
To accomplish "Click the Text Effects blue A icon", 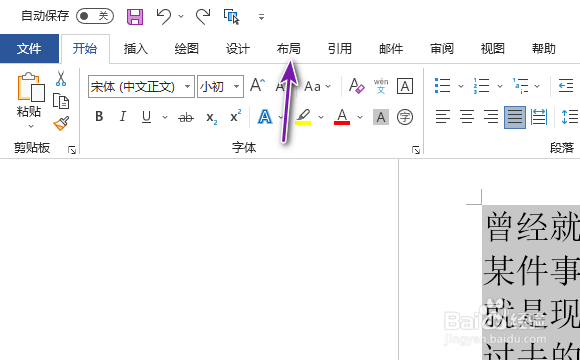I will [x=265, y=117].
